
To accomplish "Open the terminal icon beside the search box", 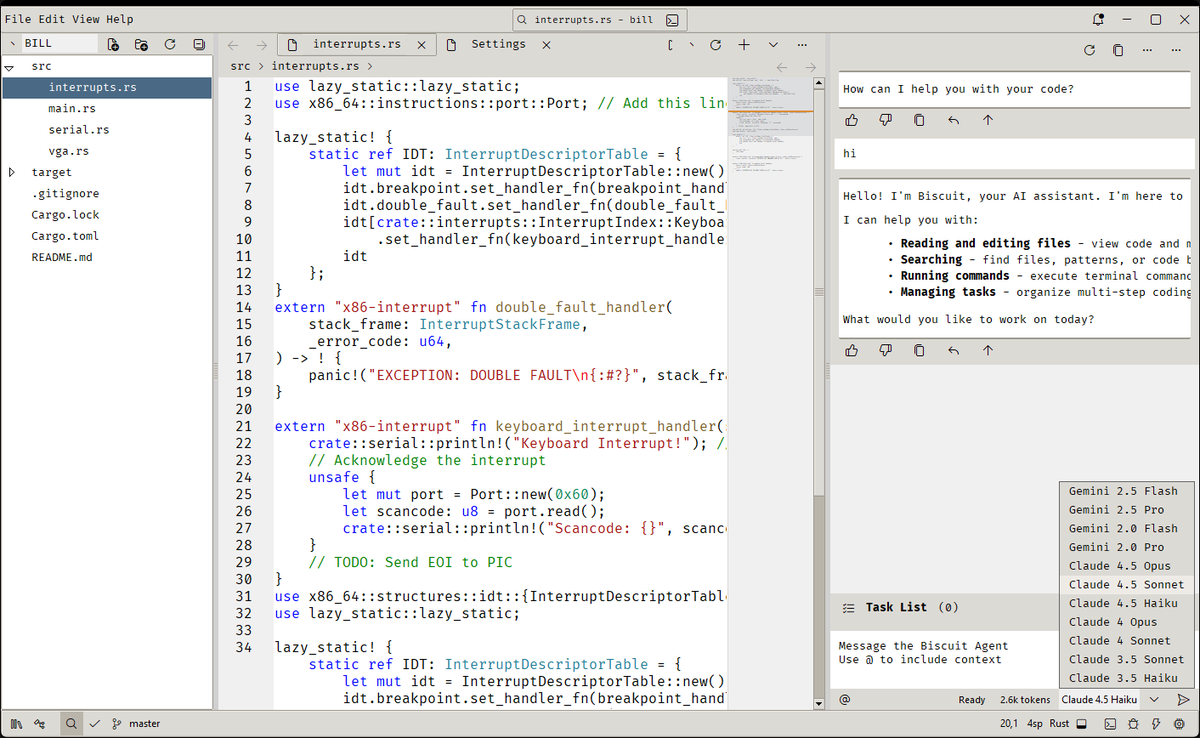I will pyautogui.click(x=674, y=19).
